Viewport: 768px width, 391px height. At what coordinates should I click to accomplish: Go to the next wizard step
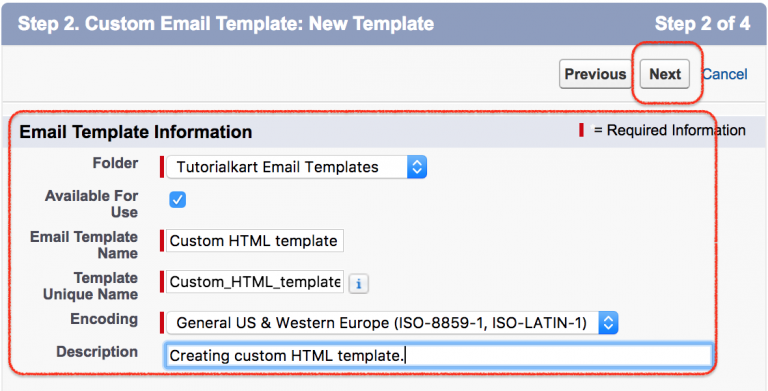pyautogui.click(x=665, y=74)
